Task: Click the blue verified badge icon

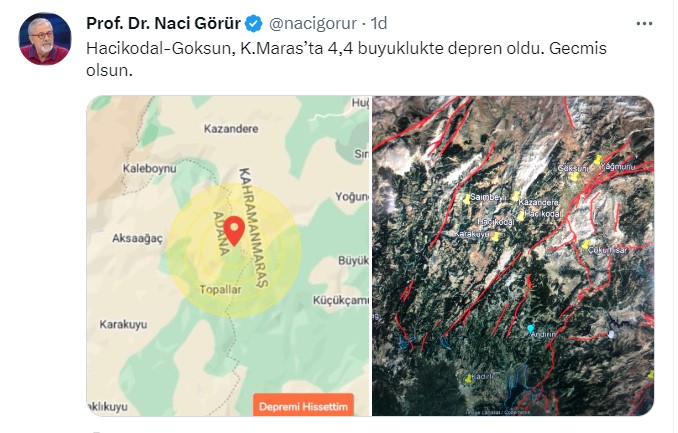Action: (x=254, y=24)
